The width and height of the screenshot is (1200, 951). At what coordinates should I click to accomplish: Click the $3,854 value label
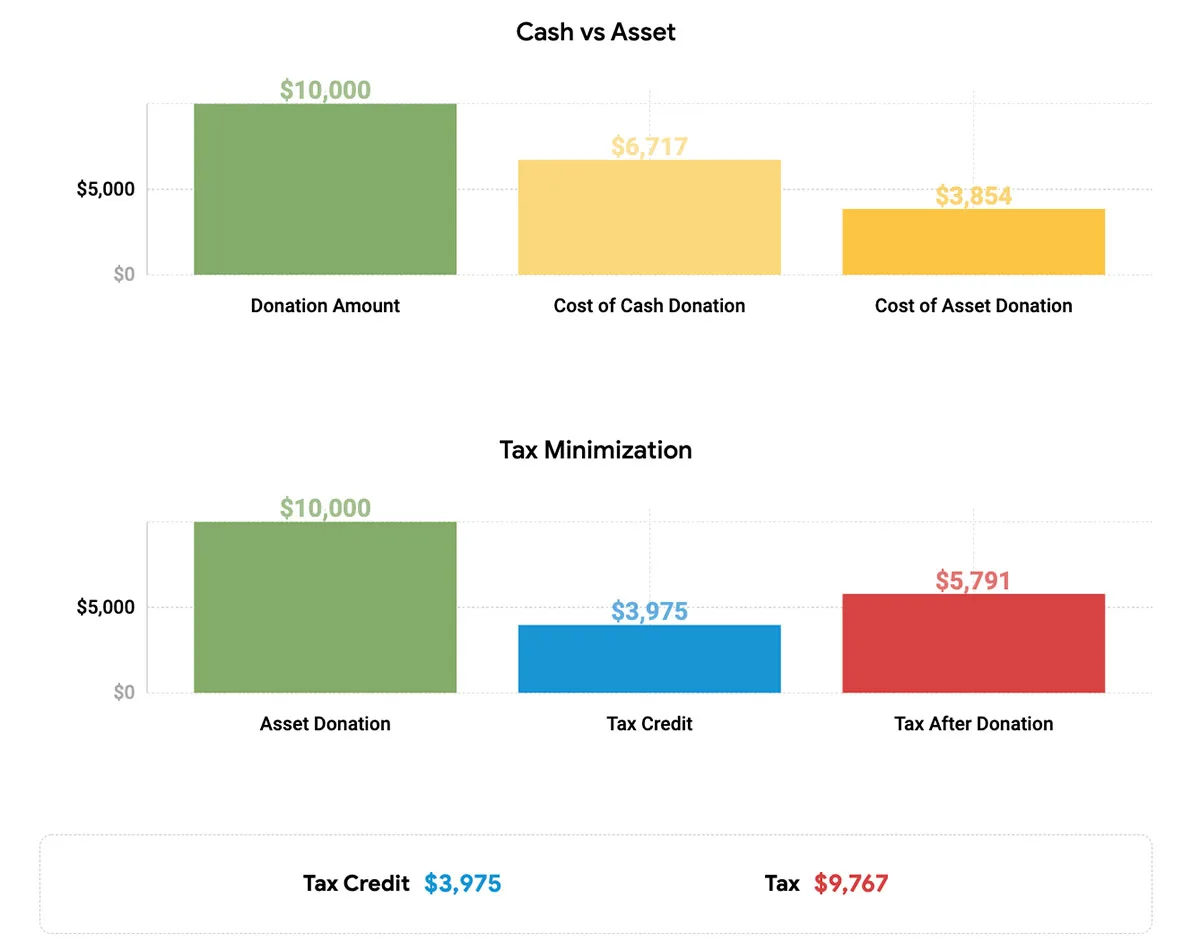pyautogui.click(x=973, y=196)
